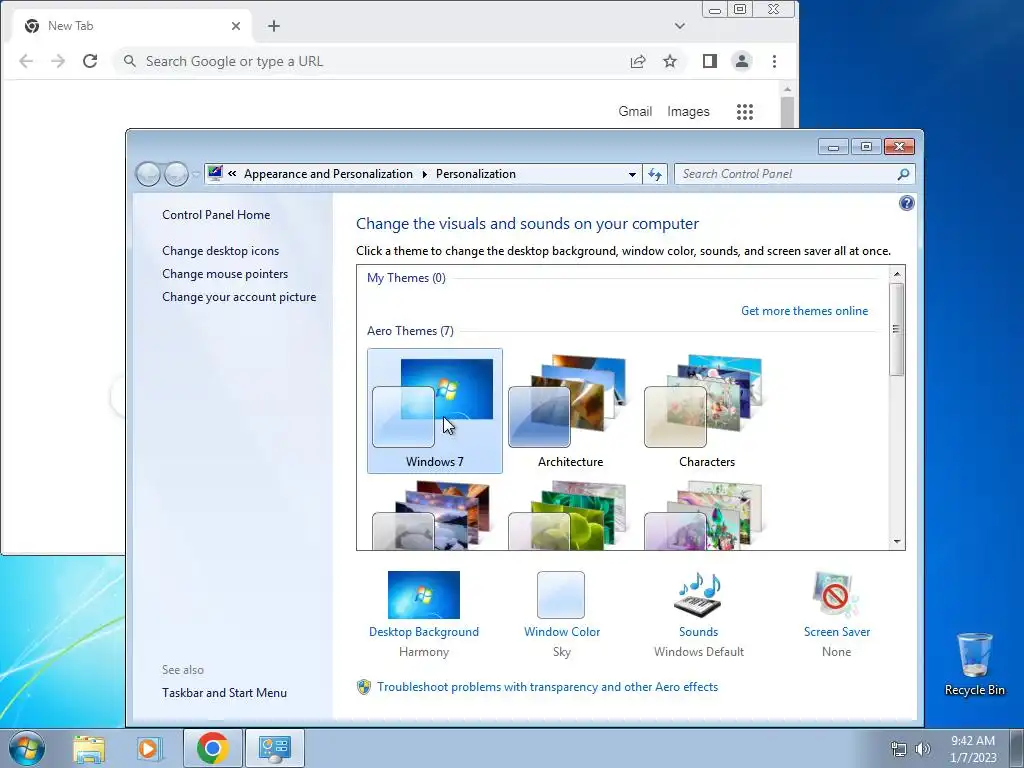The height and width of the screenshot is (768, 1024).
Task: Open the Sounds piano icon
Action: click(698, 594)
